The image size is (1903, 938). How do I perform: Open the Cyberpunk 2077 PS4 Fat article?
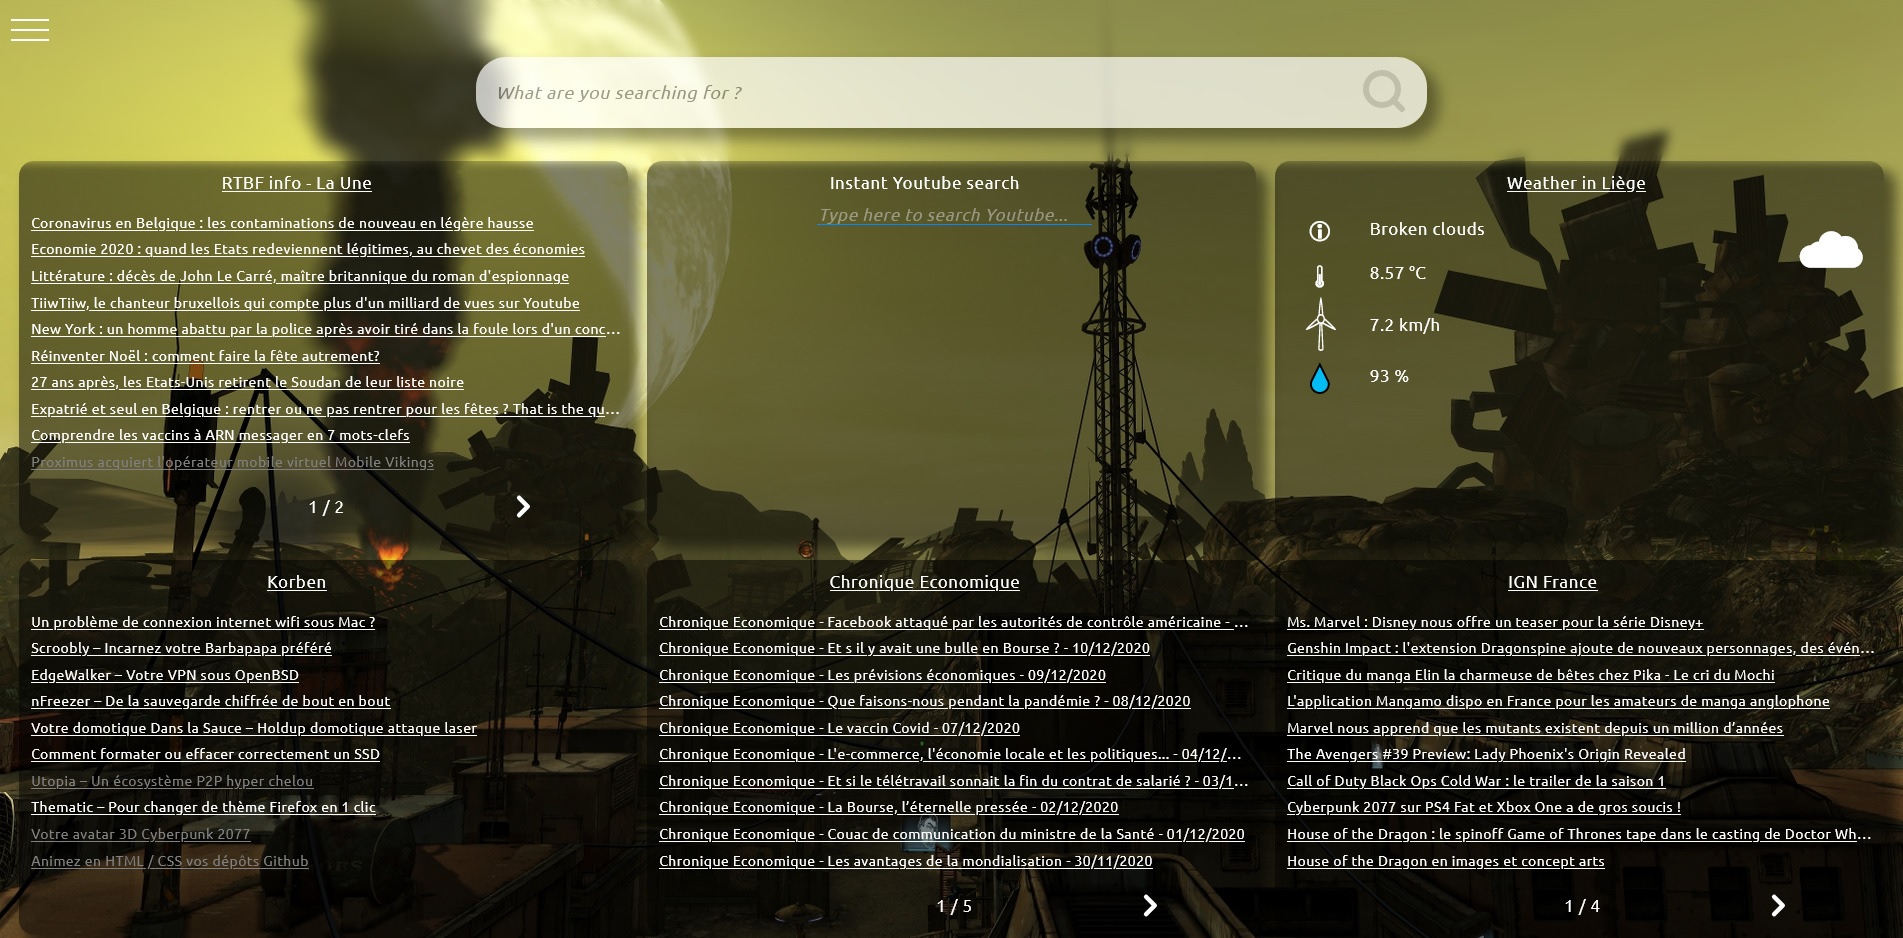pos(1484,807)
